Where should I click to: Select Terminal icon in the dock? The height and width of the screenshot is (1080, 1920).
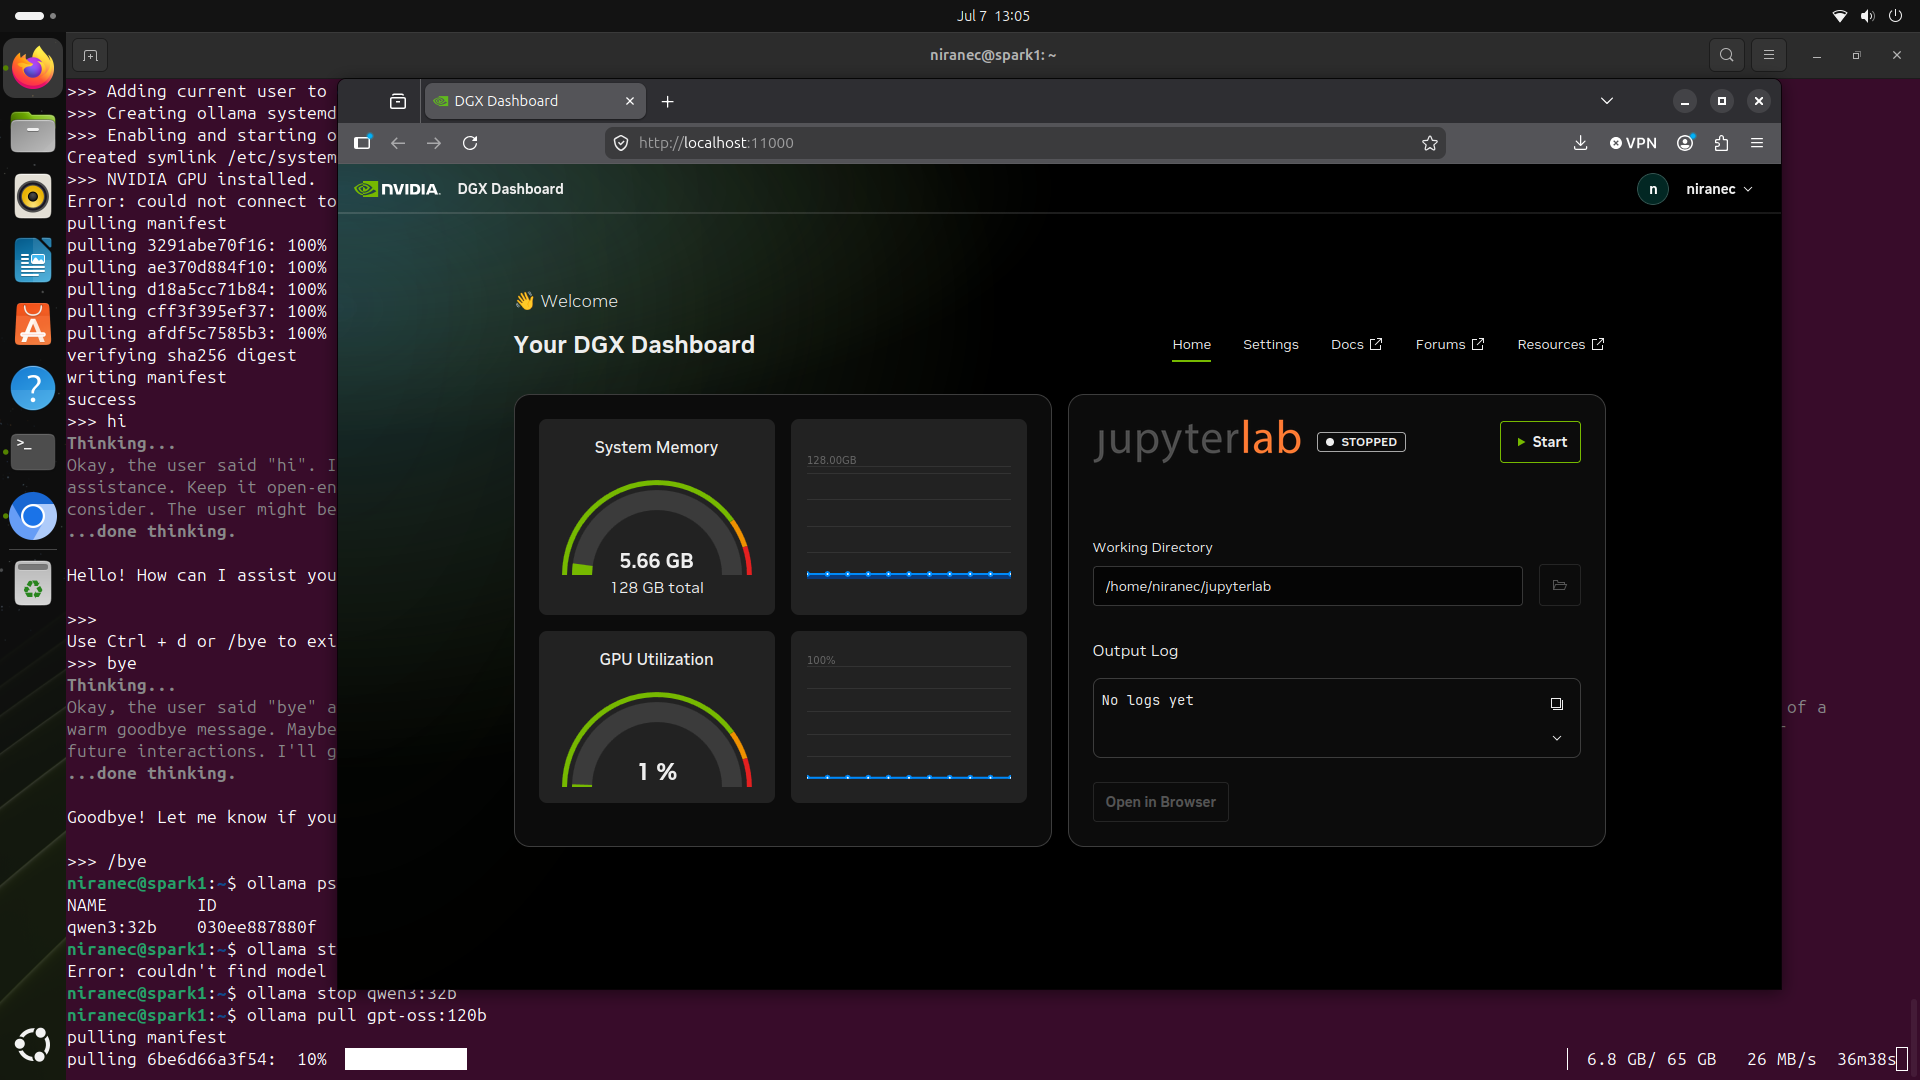(x=33, y=452)
